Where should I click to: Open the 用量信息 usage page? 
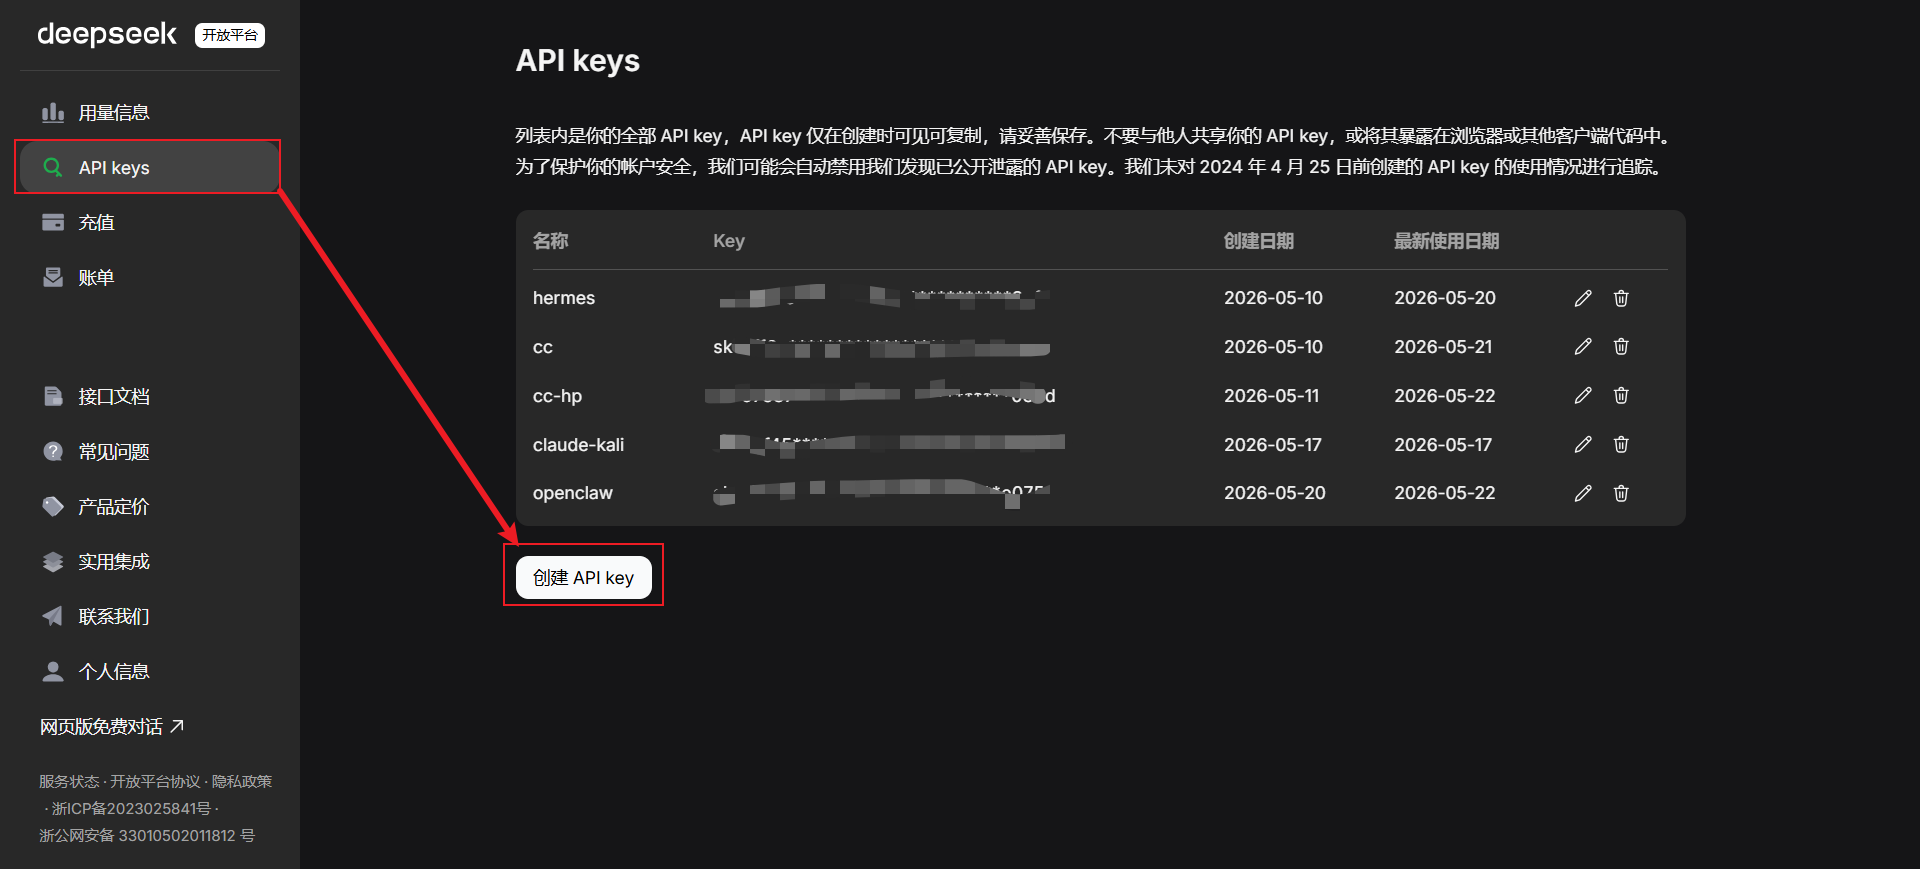tap(150, 112)
